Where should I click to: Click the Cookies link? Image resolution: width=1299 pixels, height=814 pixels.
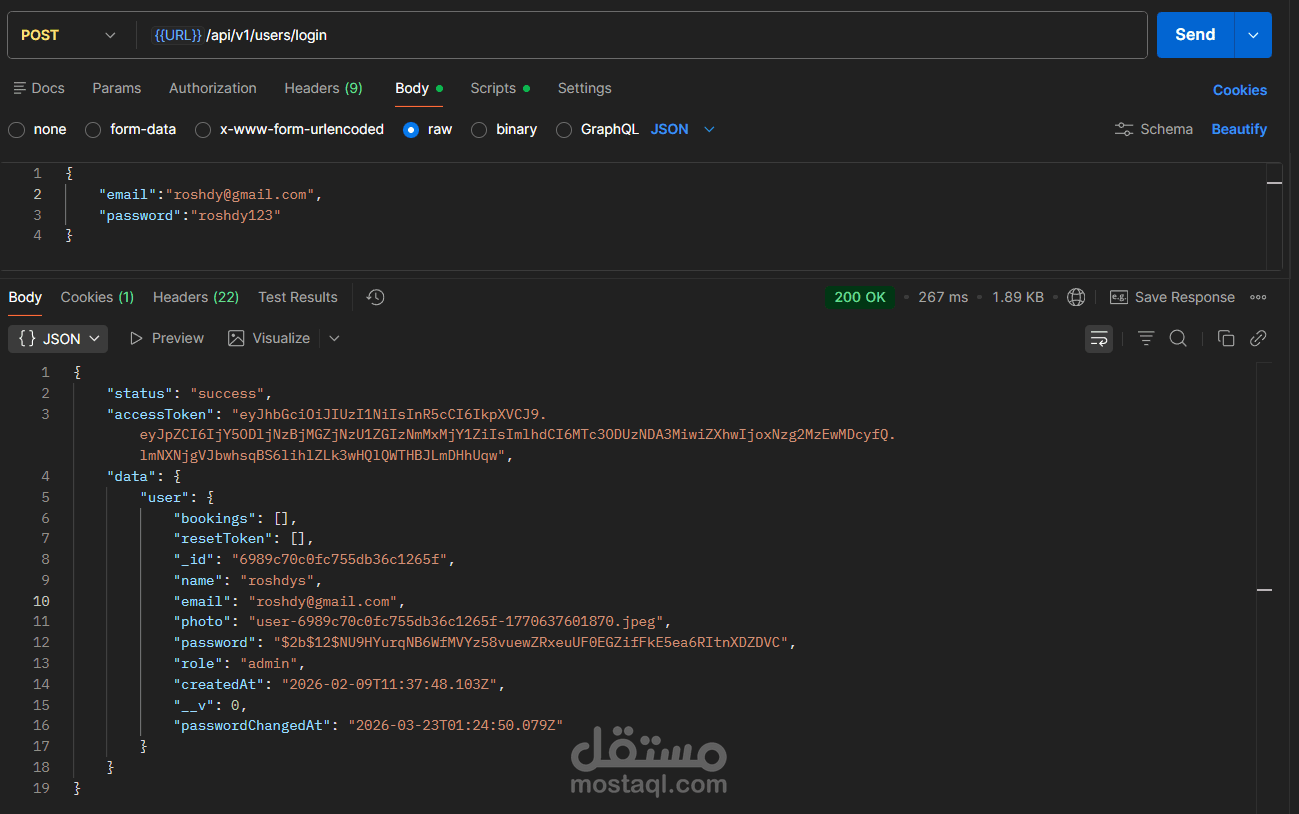(x=1240, y=90)
